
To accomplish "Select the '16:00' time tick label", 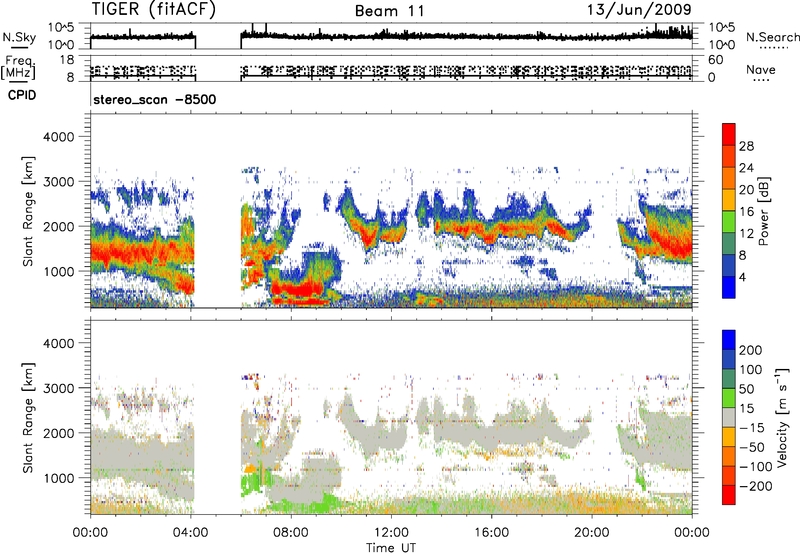I will 491,533.
